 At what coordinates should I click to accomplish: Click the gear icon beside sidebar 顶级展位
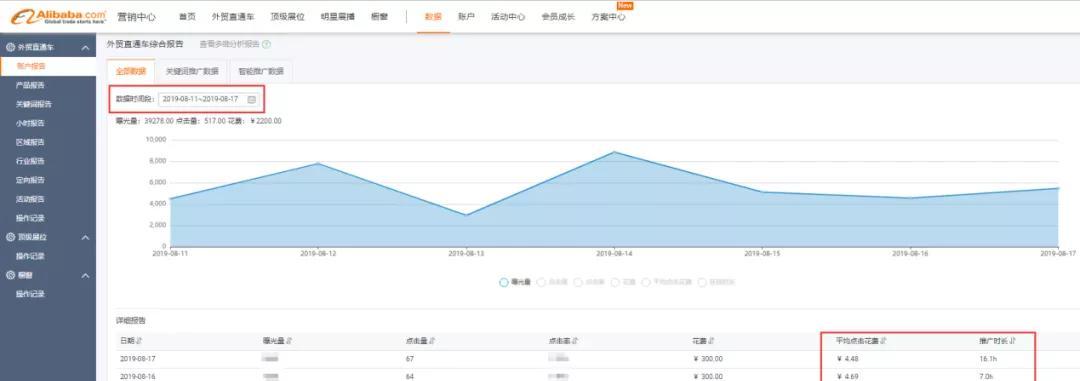click(x=10, y=237)
